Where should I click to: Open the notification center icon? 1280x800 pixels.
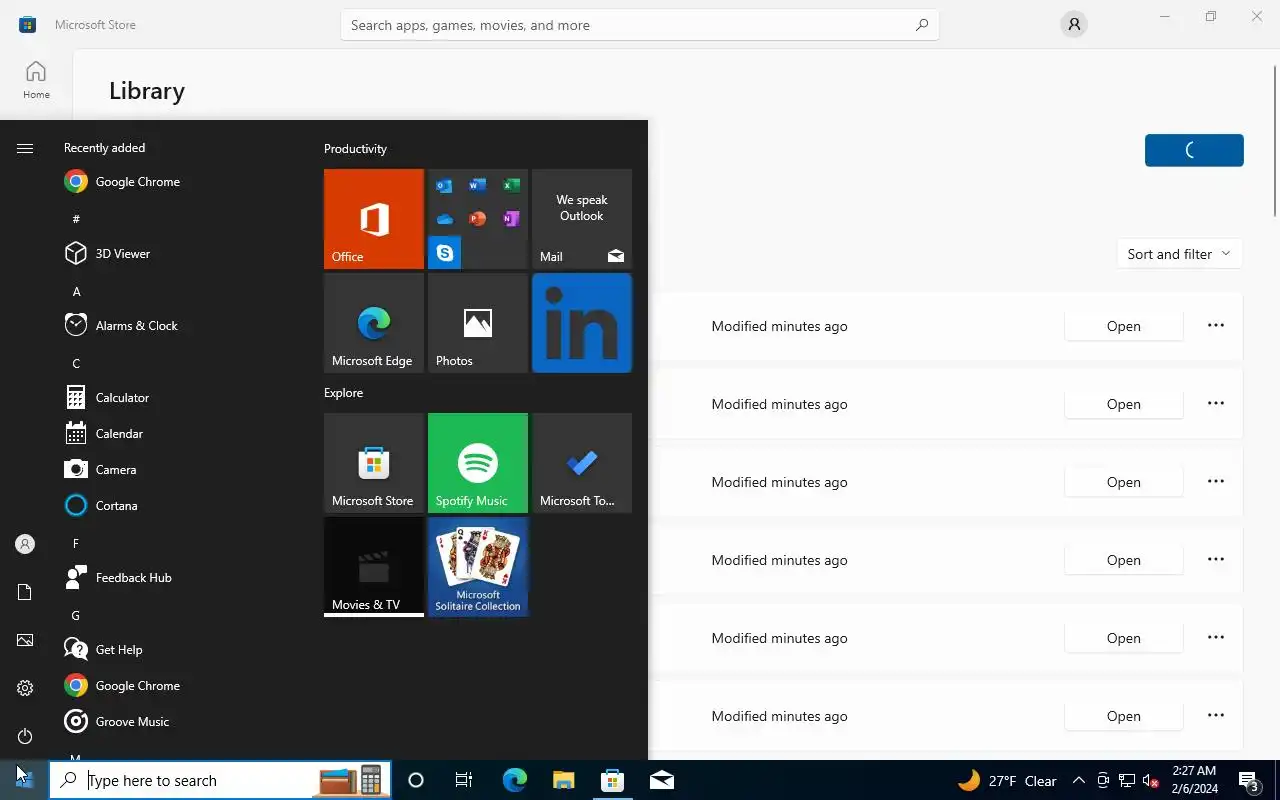tap(1249, 780)
